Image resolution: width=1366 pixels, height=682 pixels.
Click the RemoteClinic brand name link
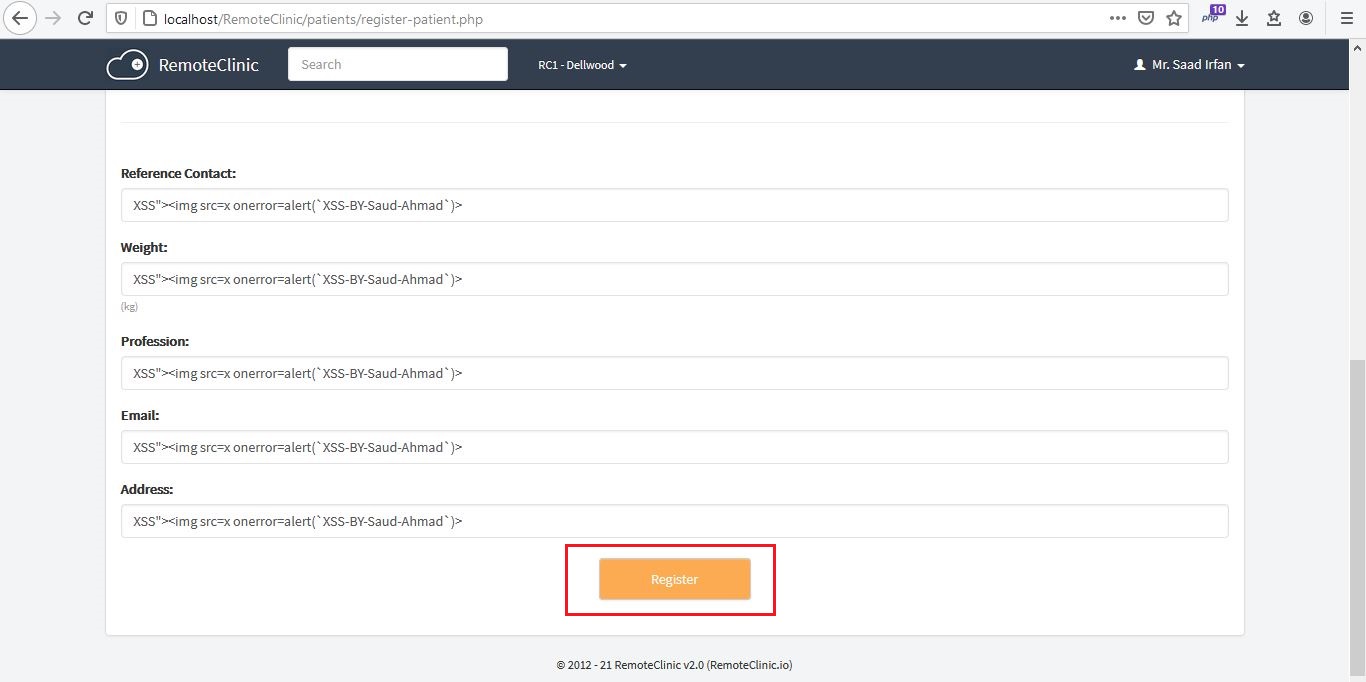pos(208,65)
